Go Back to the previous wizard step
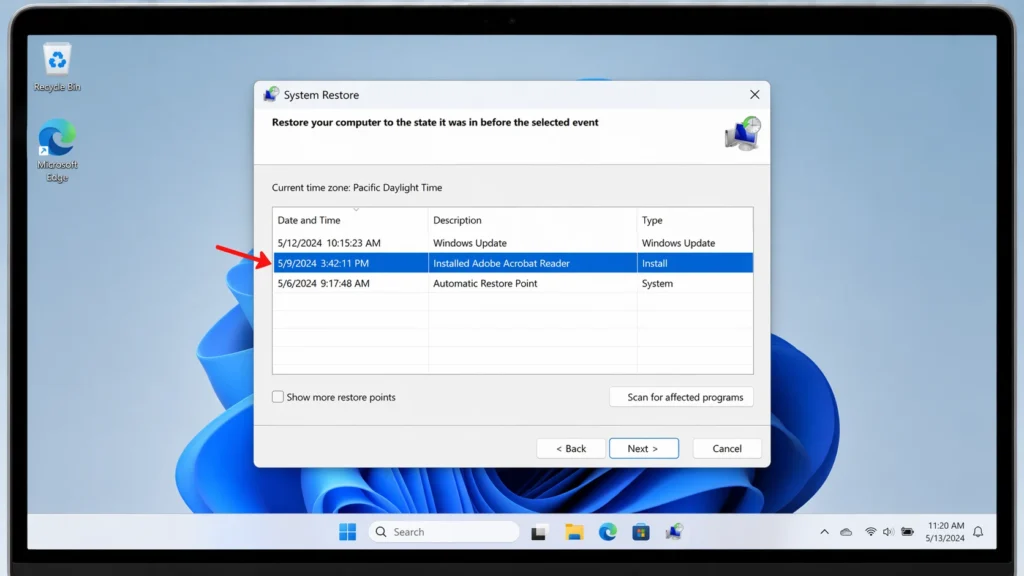This screenshot has width=1024, height=576. pos(571,448)
